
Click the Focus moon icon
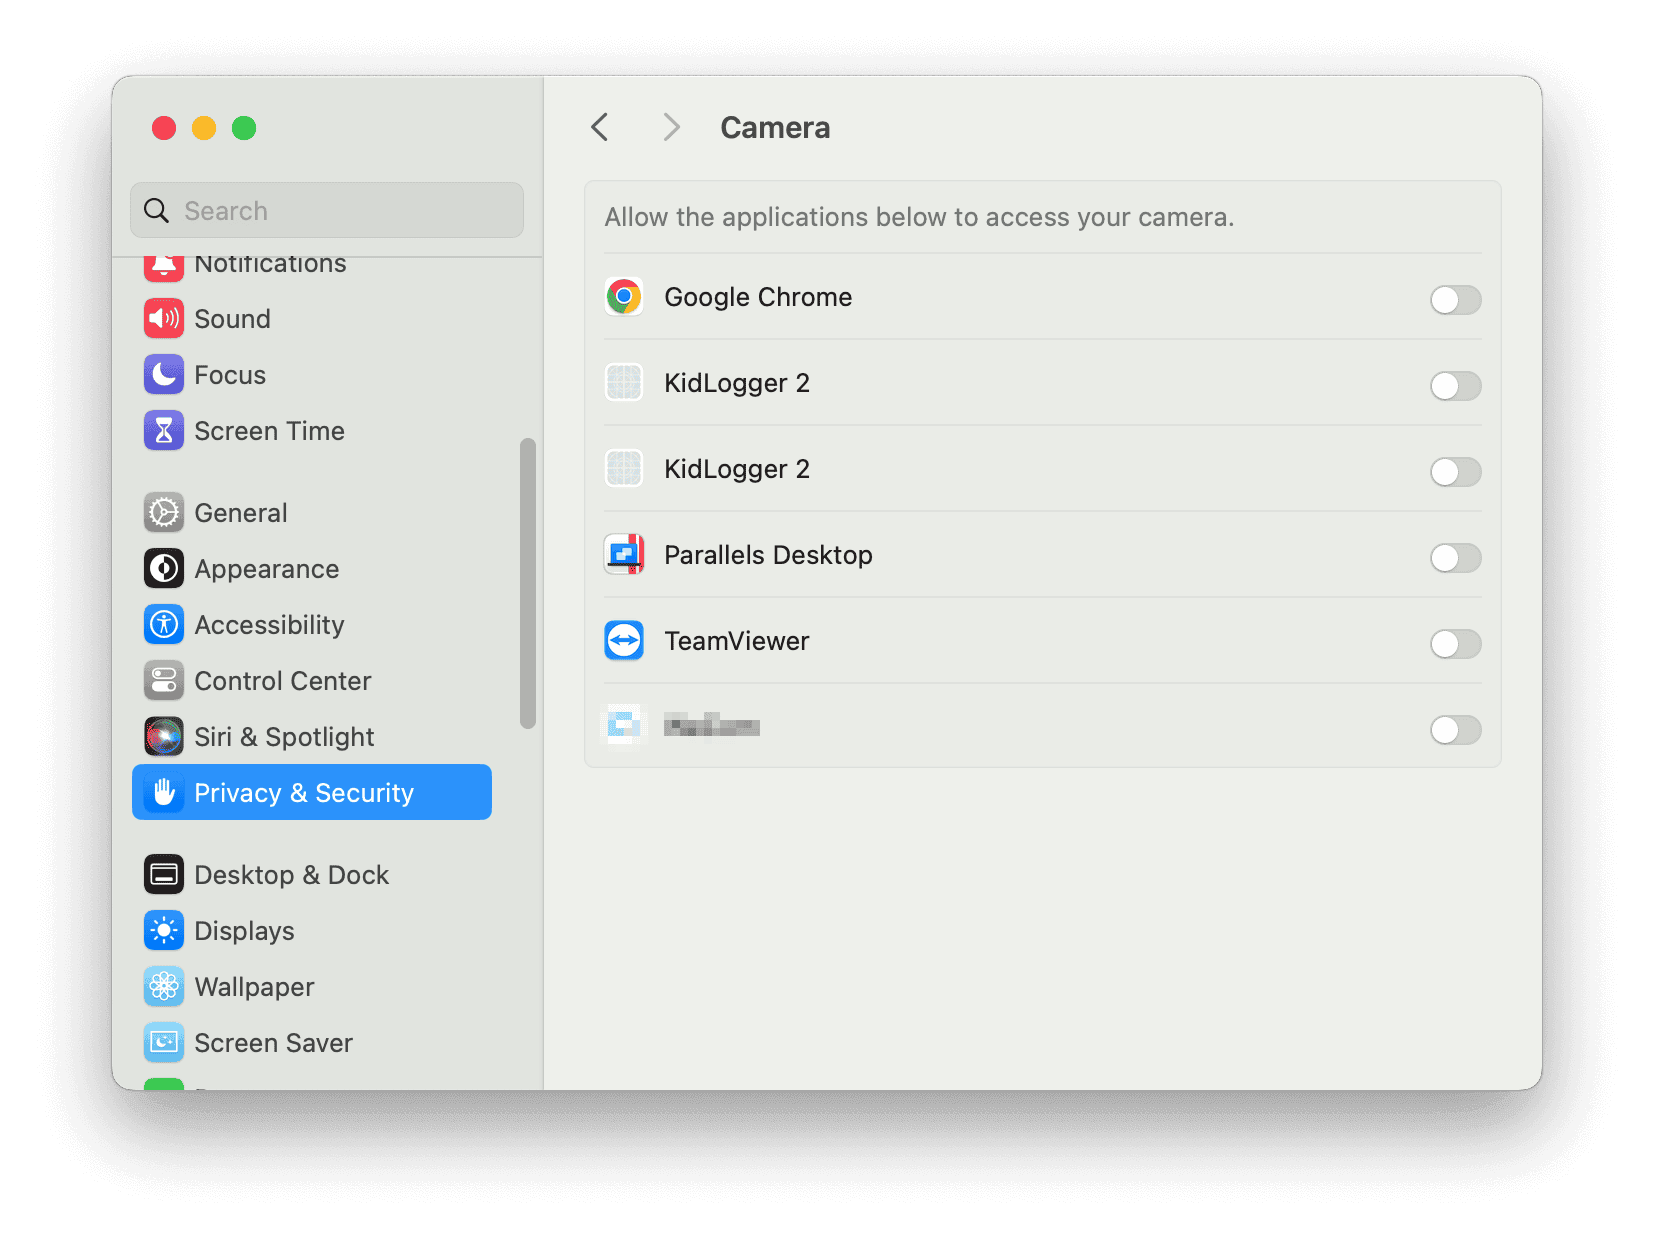point(164,375)
